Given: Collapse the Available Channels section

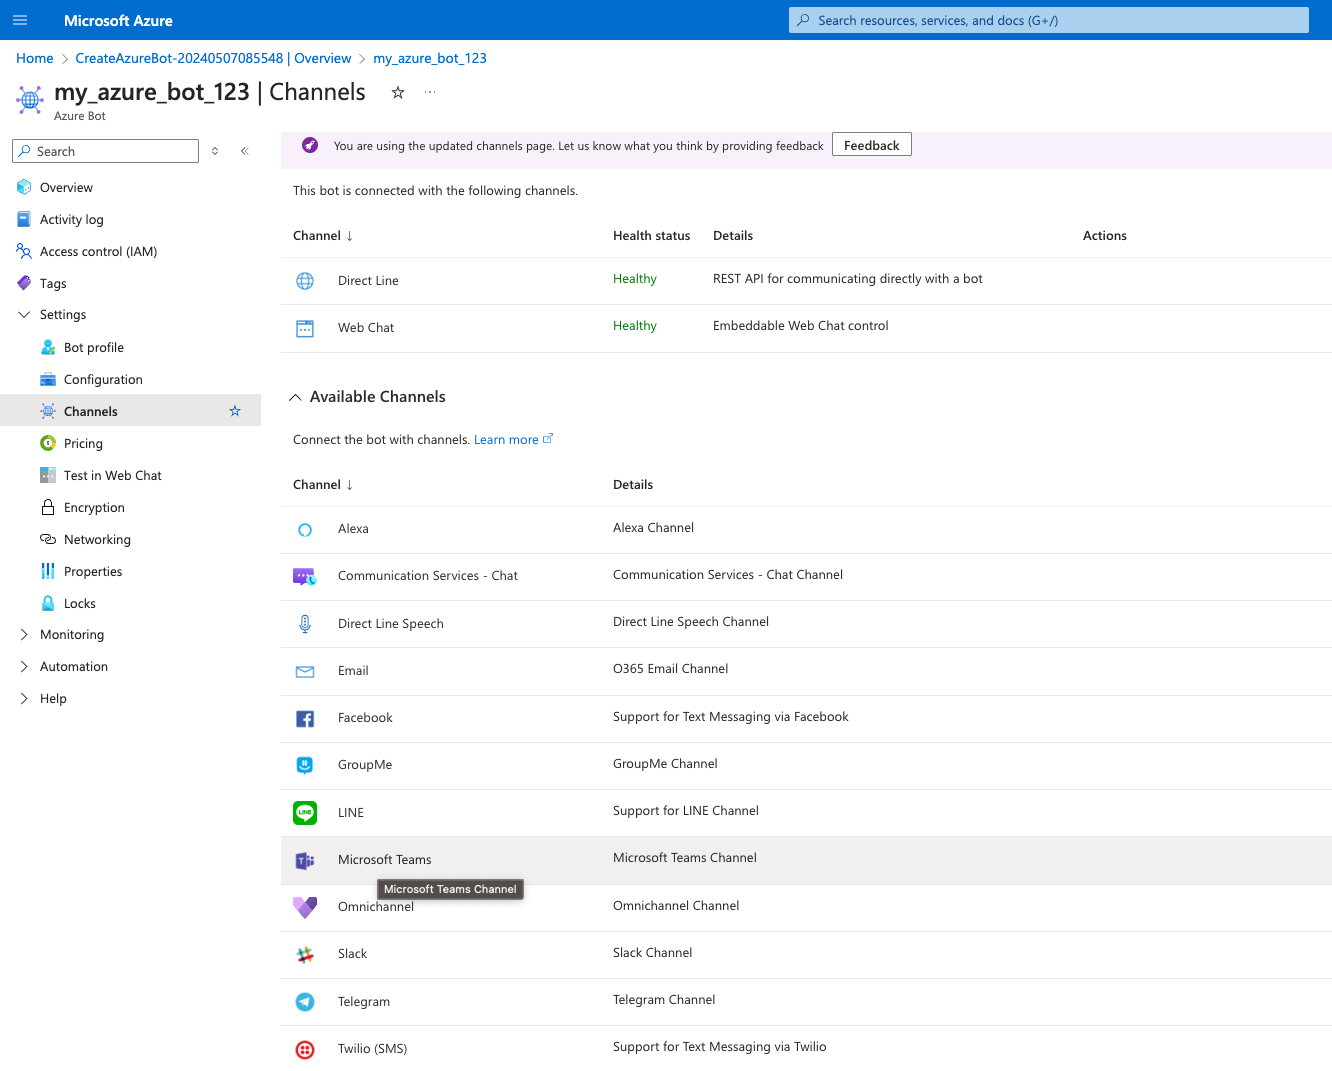Looking at the screenshot, I should (x=295, y=397).
